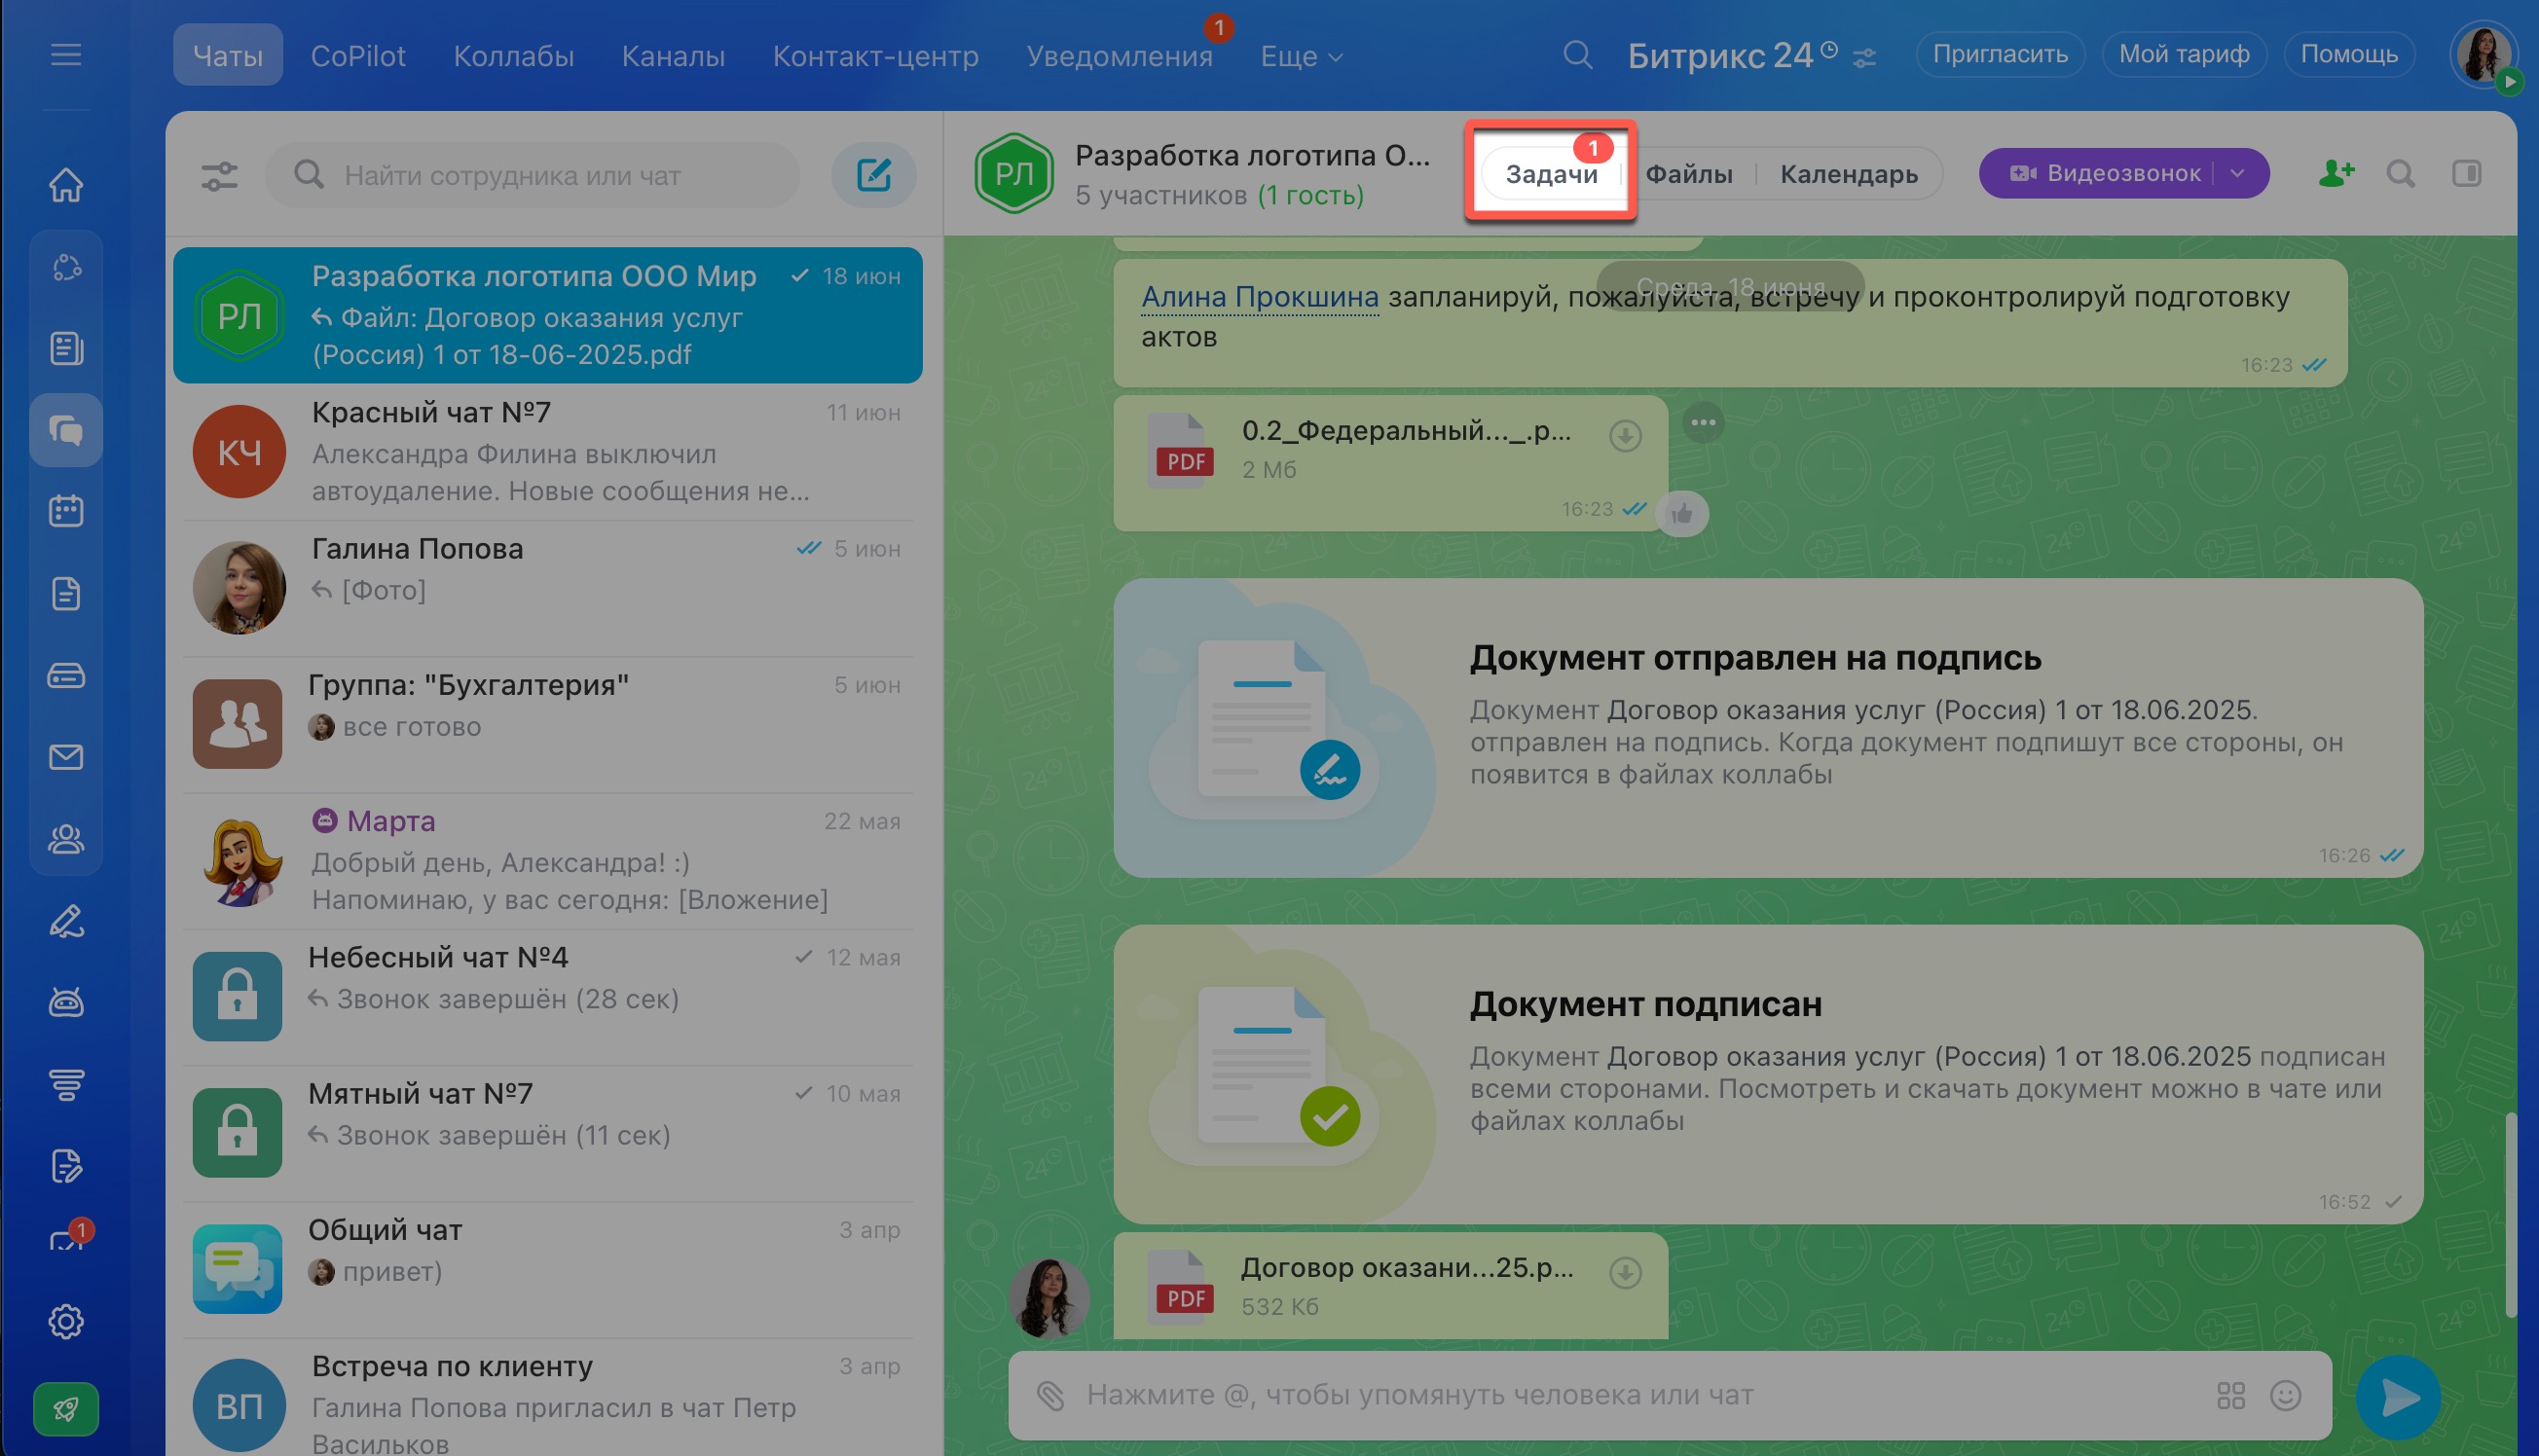Open the mail envelope sidebar icon

tap(66, 757)
